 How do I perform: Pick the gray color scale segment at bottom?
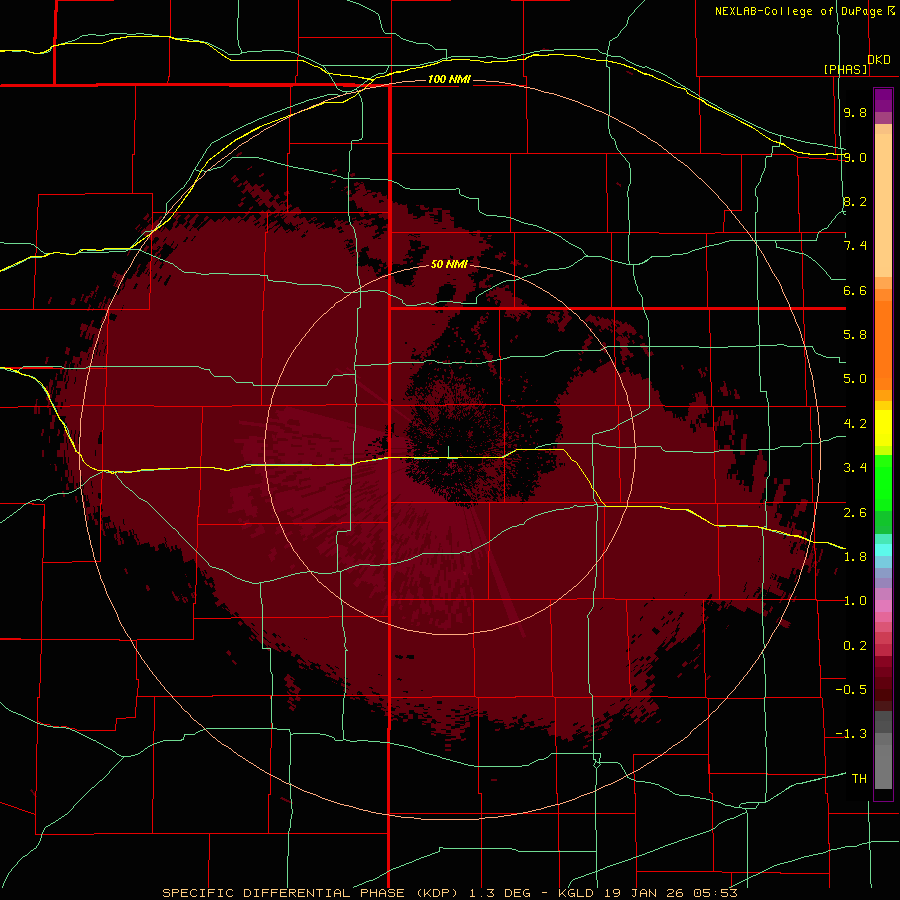883,766
